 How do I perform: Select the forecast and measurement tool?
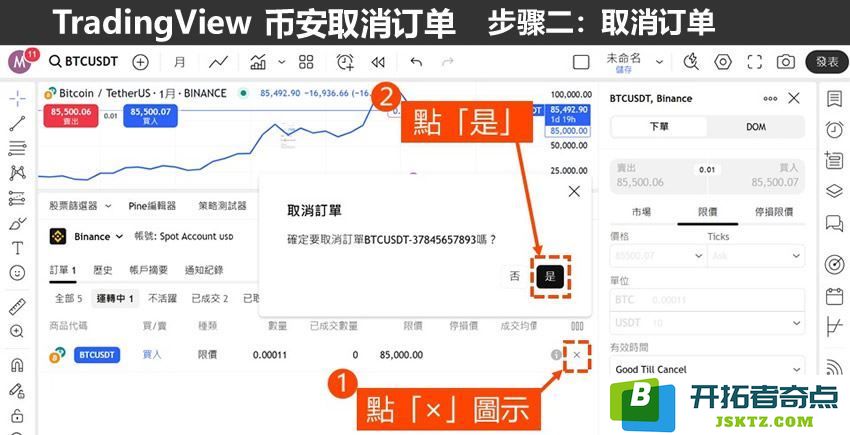17,199
